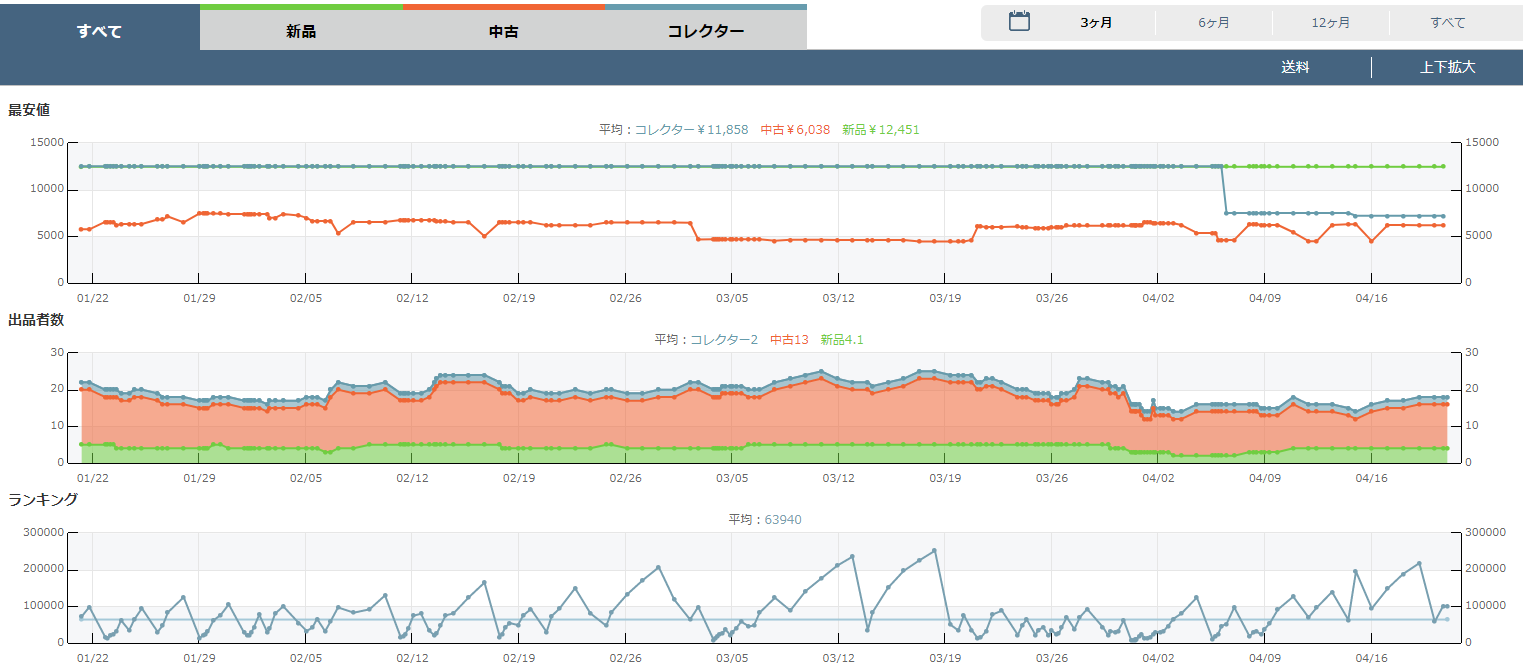Click the highest ranking peak near 03/19
This screenshot has width=1523, height=672.
click(x=934, y=550)
